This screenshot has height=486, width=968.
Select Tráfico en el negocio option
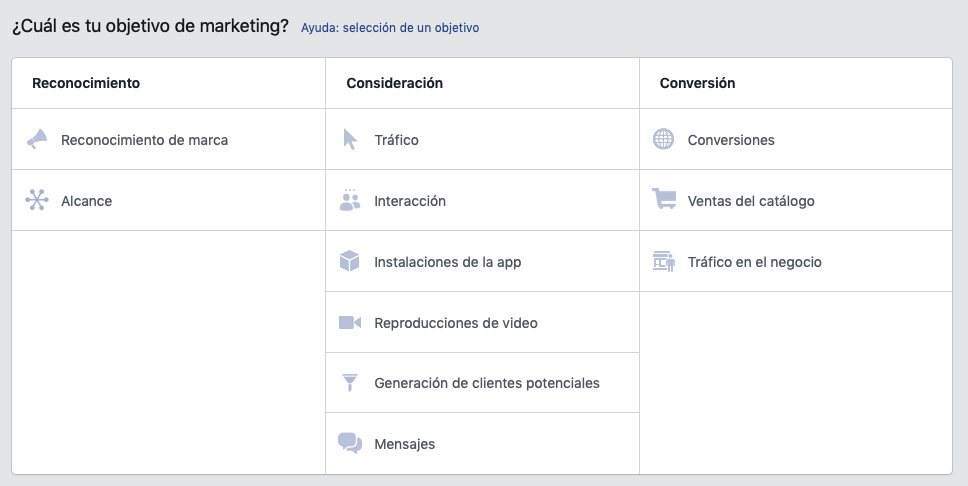tap(796, 261)
